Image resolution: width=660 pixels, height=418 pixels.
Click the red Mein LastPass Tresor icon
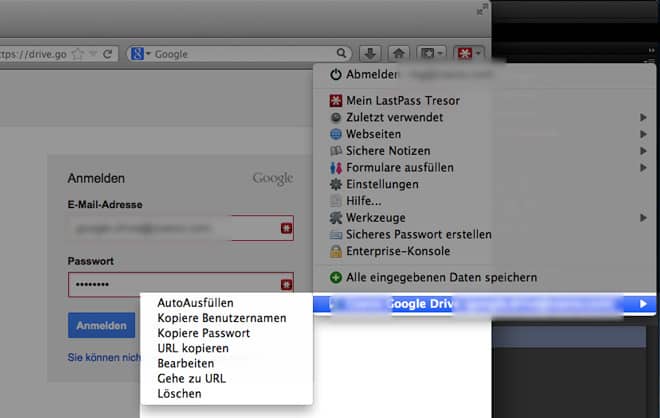coord(335,101)
